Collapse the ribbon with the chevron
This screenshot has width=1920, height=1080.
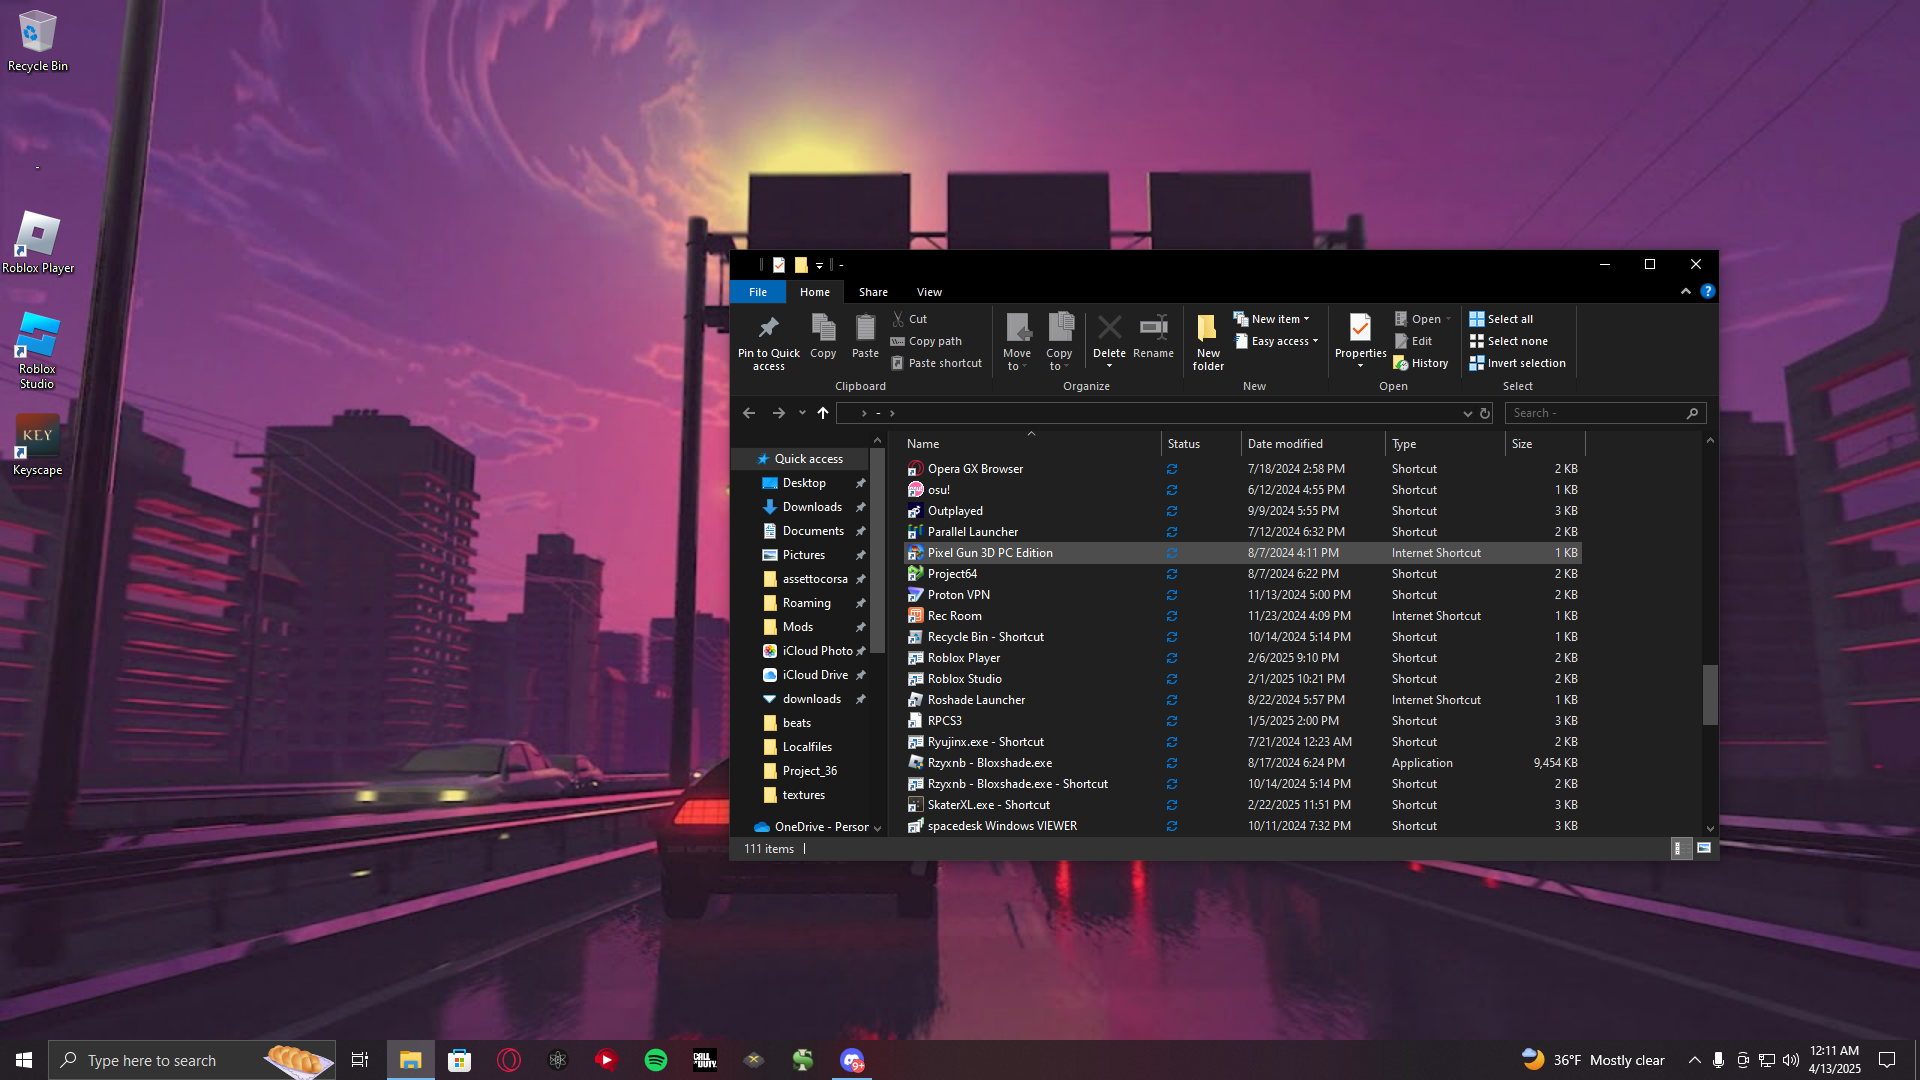click(1686, 291)
